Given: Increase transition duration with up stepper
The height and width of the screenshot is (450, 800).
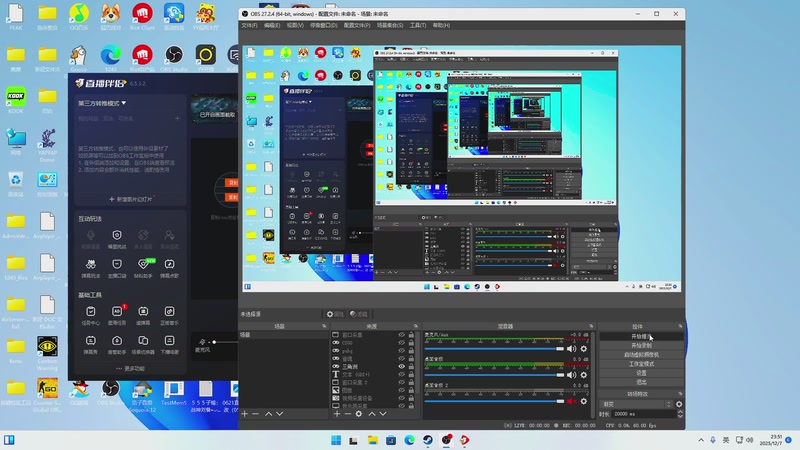Looking at the screenshot, I should click(680, 412).
